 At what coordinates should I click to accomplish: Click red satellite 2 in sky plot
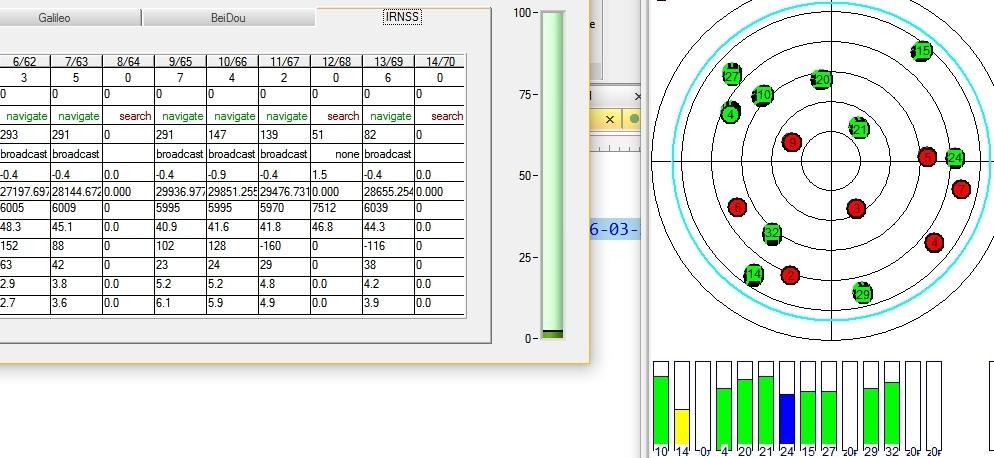[790, 275]
